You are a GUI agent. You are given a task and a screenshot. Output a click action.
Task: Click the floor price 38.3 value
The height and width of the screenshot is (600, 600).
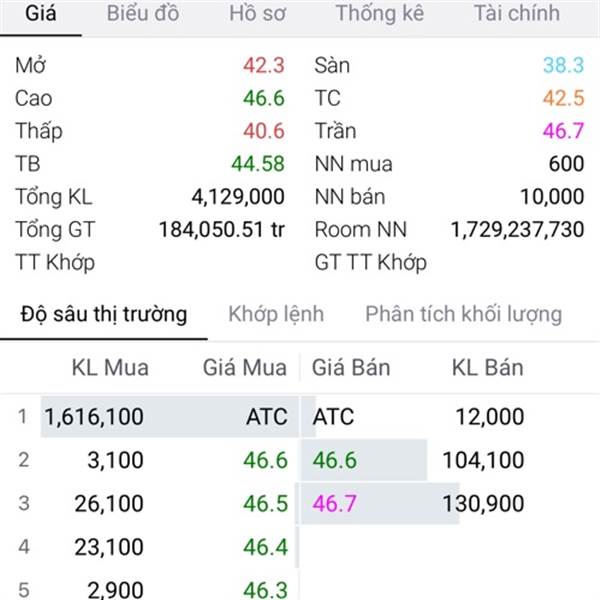coord(563,65)
